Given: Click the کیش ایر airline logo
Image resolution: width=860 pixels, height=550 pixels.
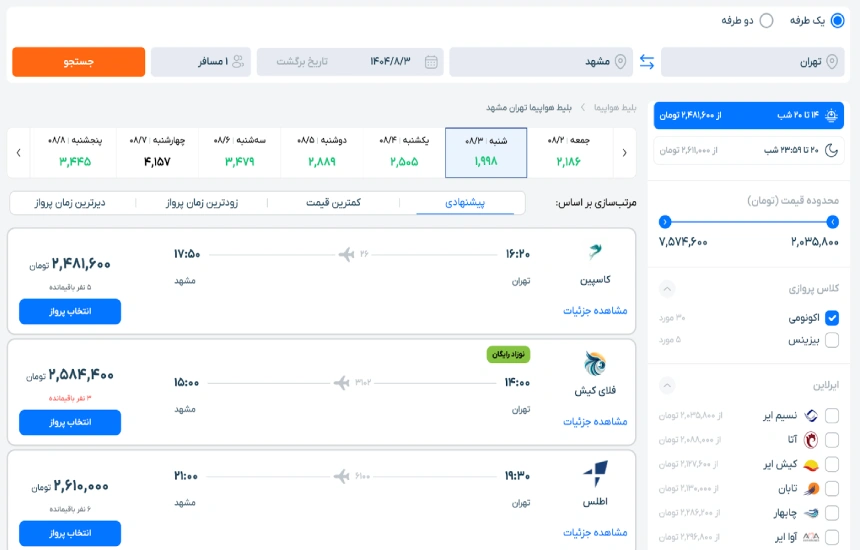Looking at the screenshot, I should point(811,465).
